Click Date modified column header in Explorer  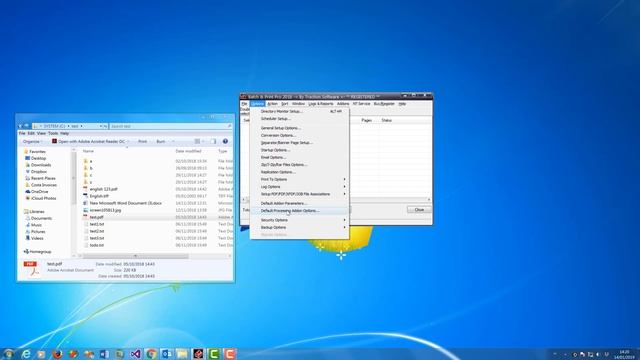(x=188, y=151)
